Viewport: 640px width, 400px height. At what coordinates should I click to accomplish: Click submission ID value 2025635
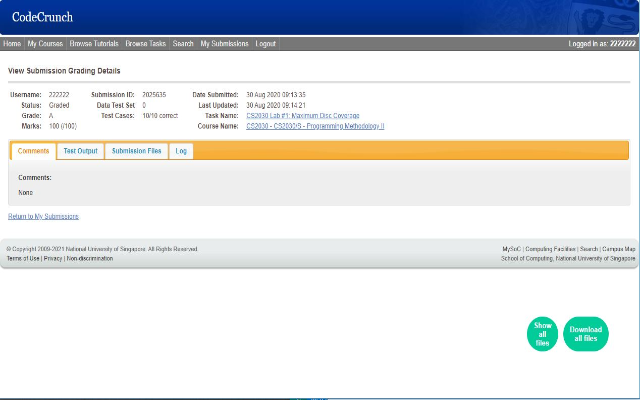(154, 95)
